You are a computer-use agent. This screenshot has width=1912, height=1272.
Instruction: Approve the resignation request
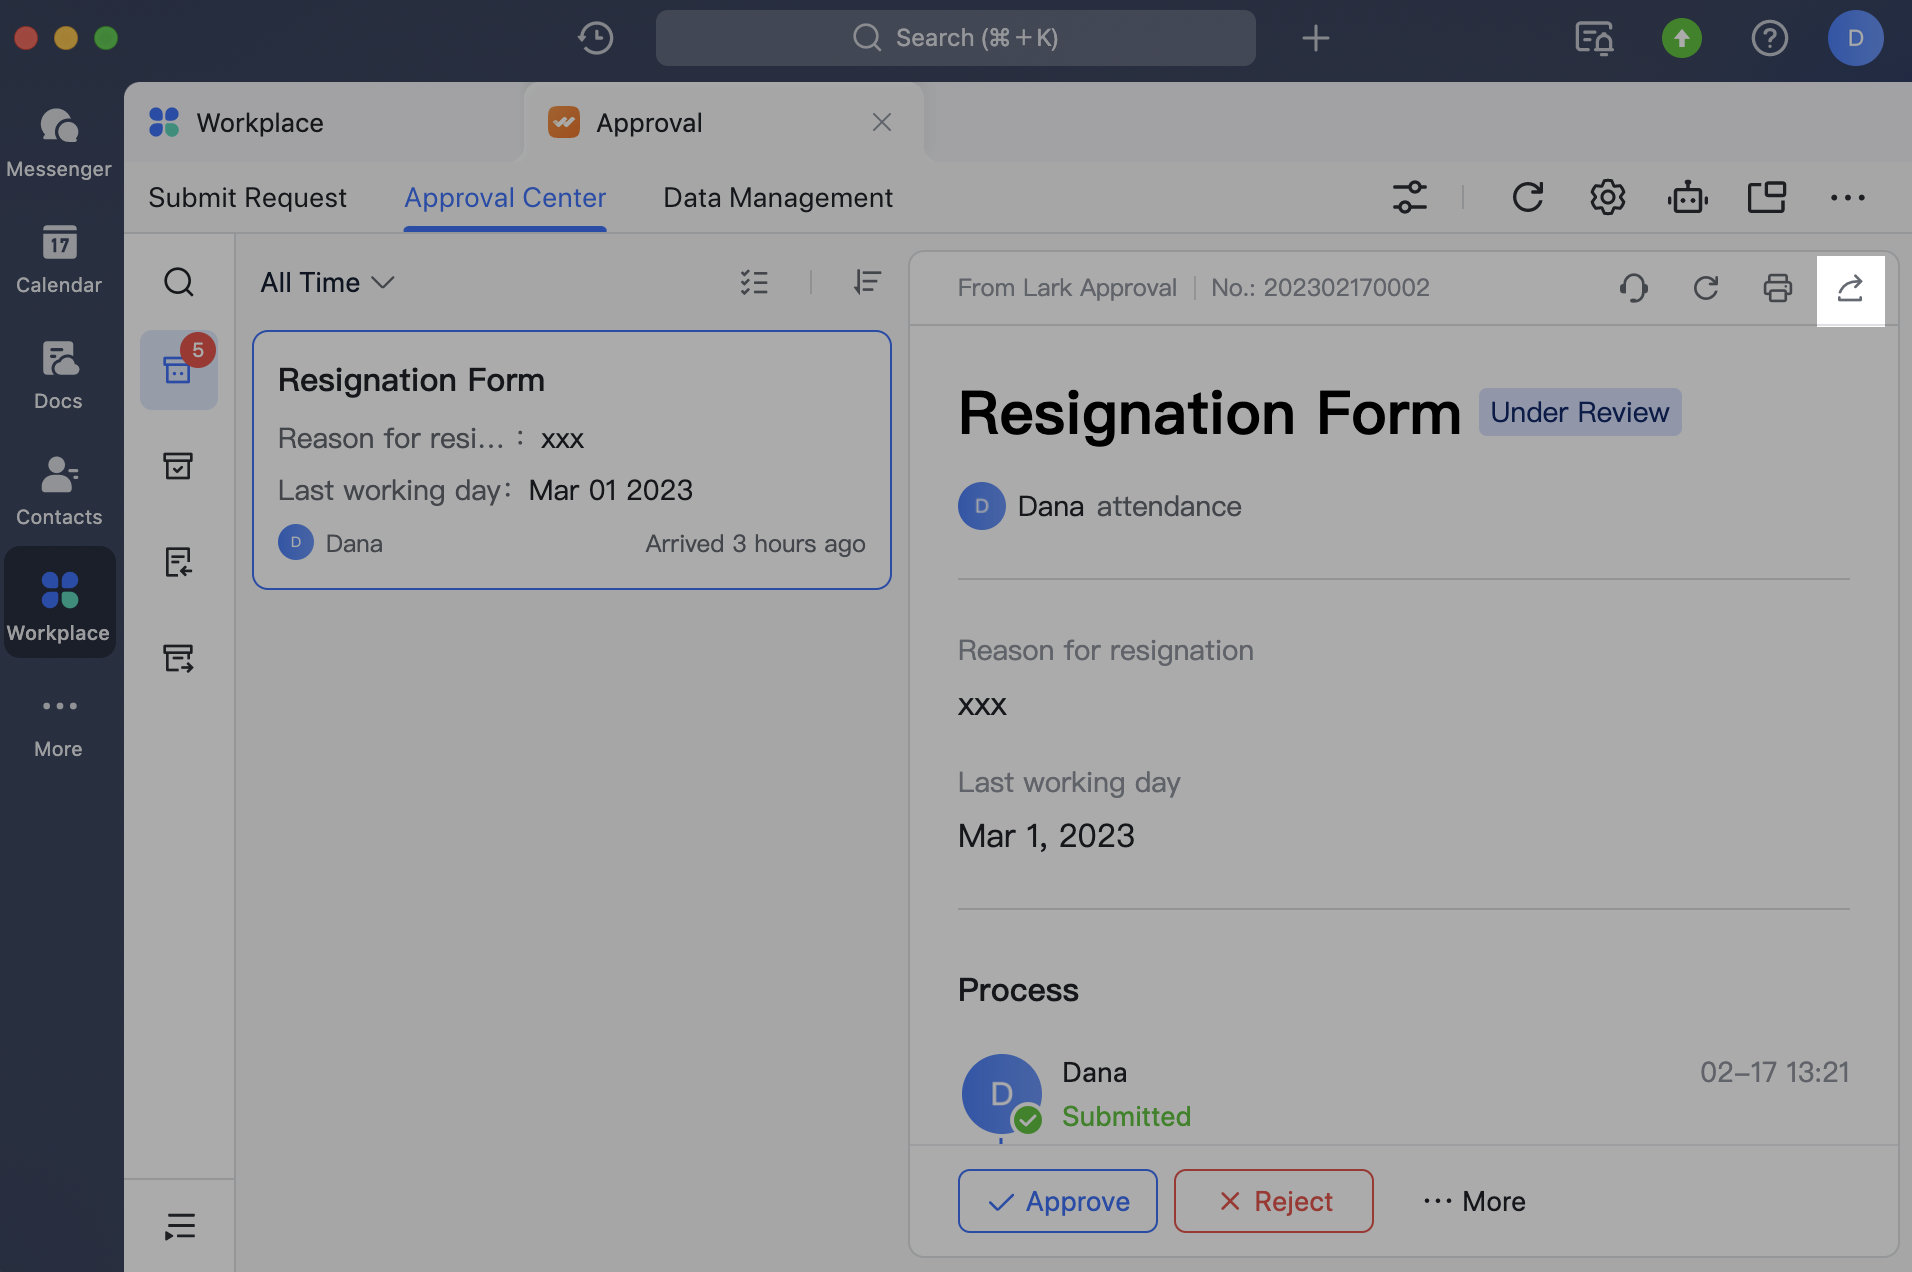pos(1057,1201)
